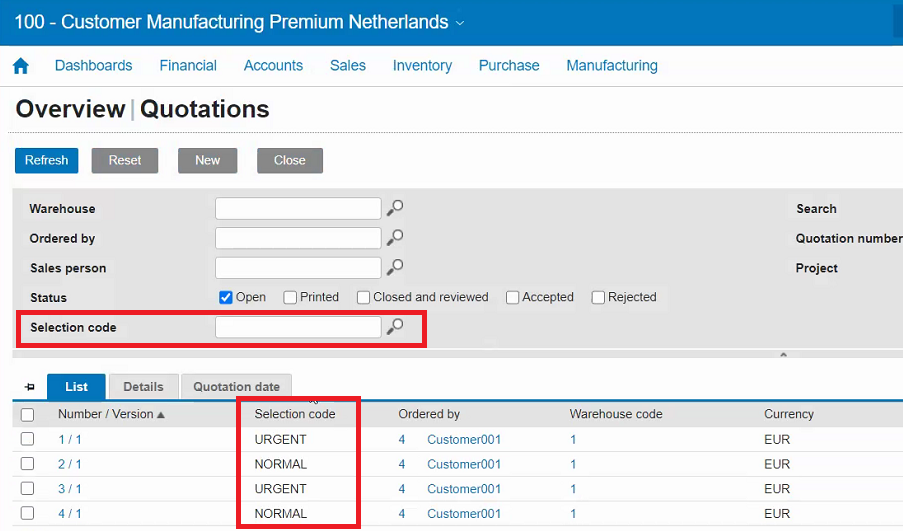The width and height of the screenshot is (903, 531).
Task: Select checkbox for quotation 3 / 1
Action: point(27,488)
